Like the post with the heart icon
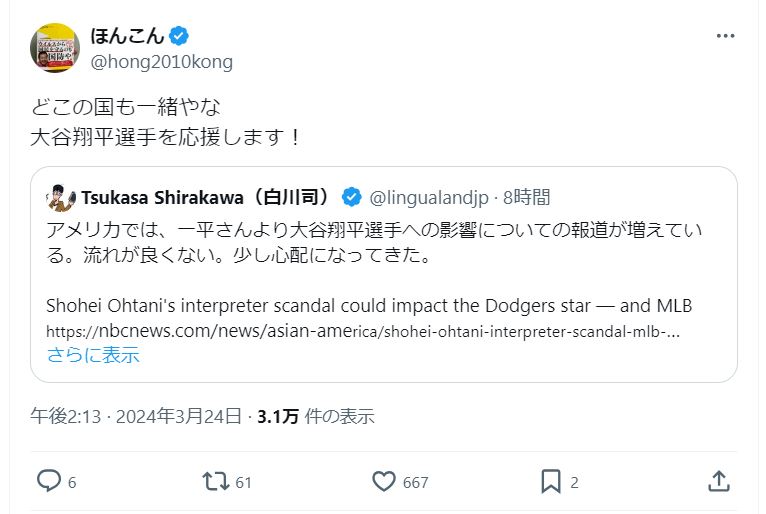The width and height of the screenshot is (766, 514). 384,481
